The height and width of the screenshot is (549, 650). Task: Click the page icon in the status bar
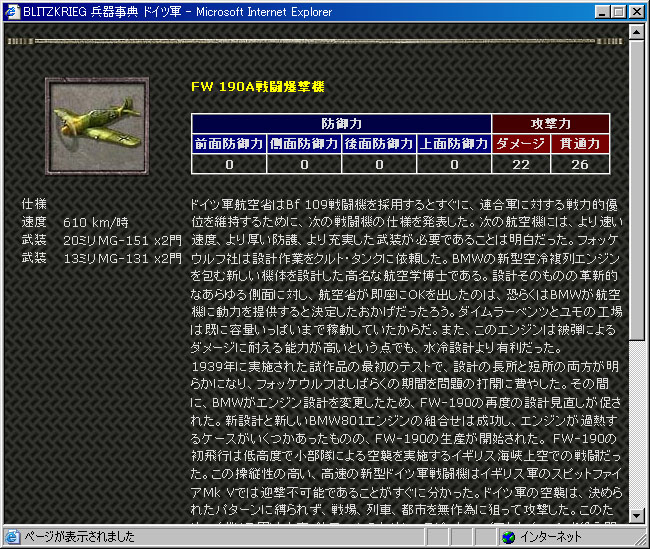13,537
